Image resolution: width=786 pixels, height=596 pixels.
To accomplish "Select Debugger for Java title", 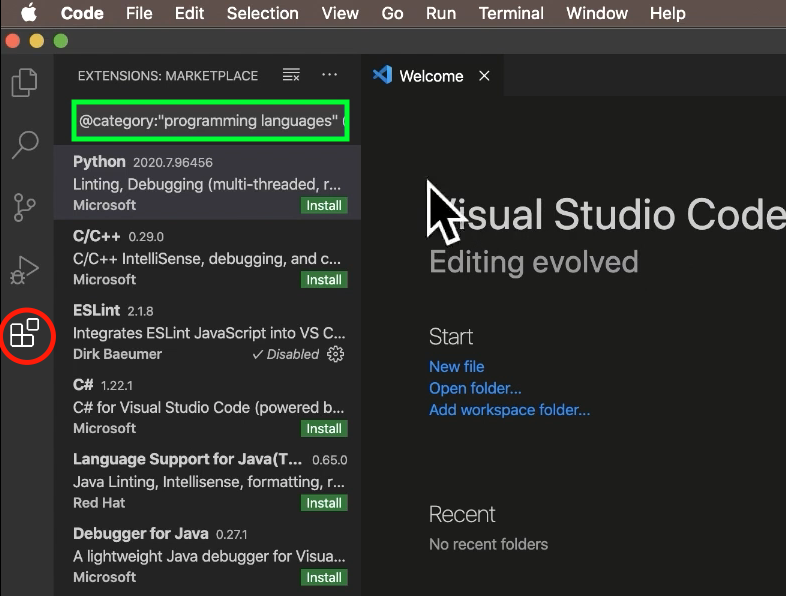I will 141,533.
